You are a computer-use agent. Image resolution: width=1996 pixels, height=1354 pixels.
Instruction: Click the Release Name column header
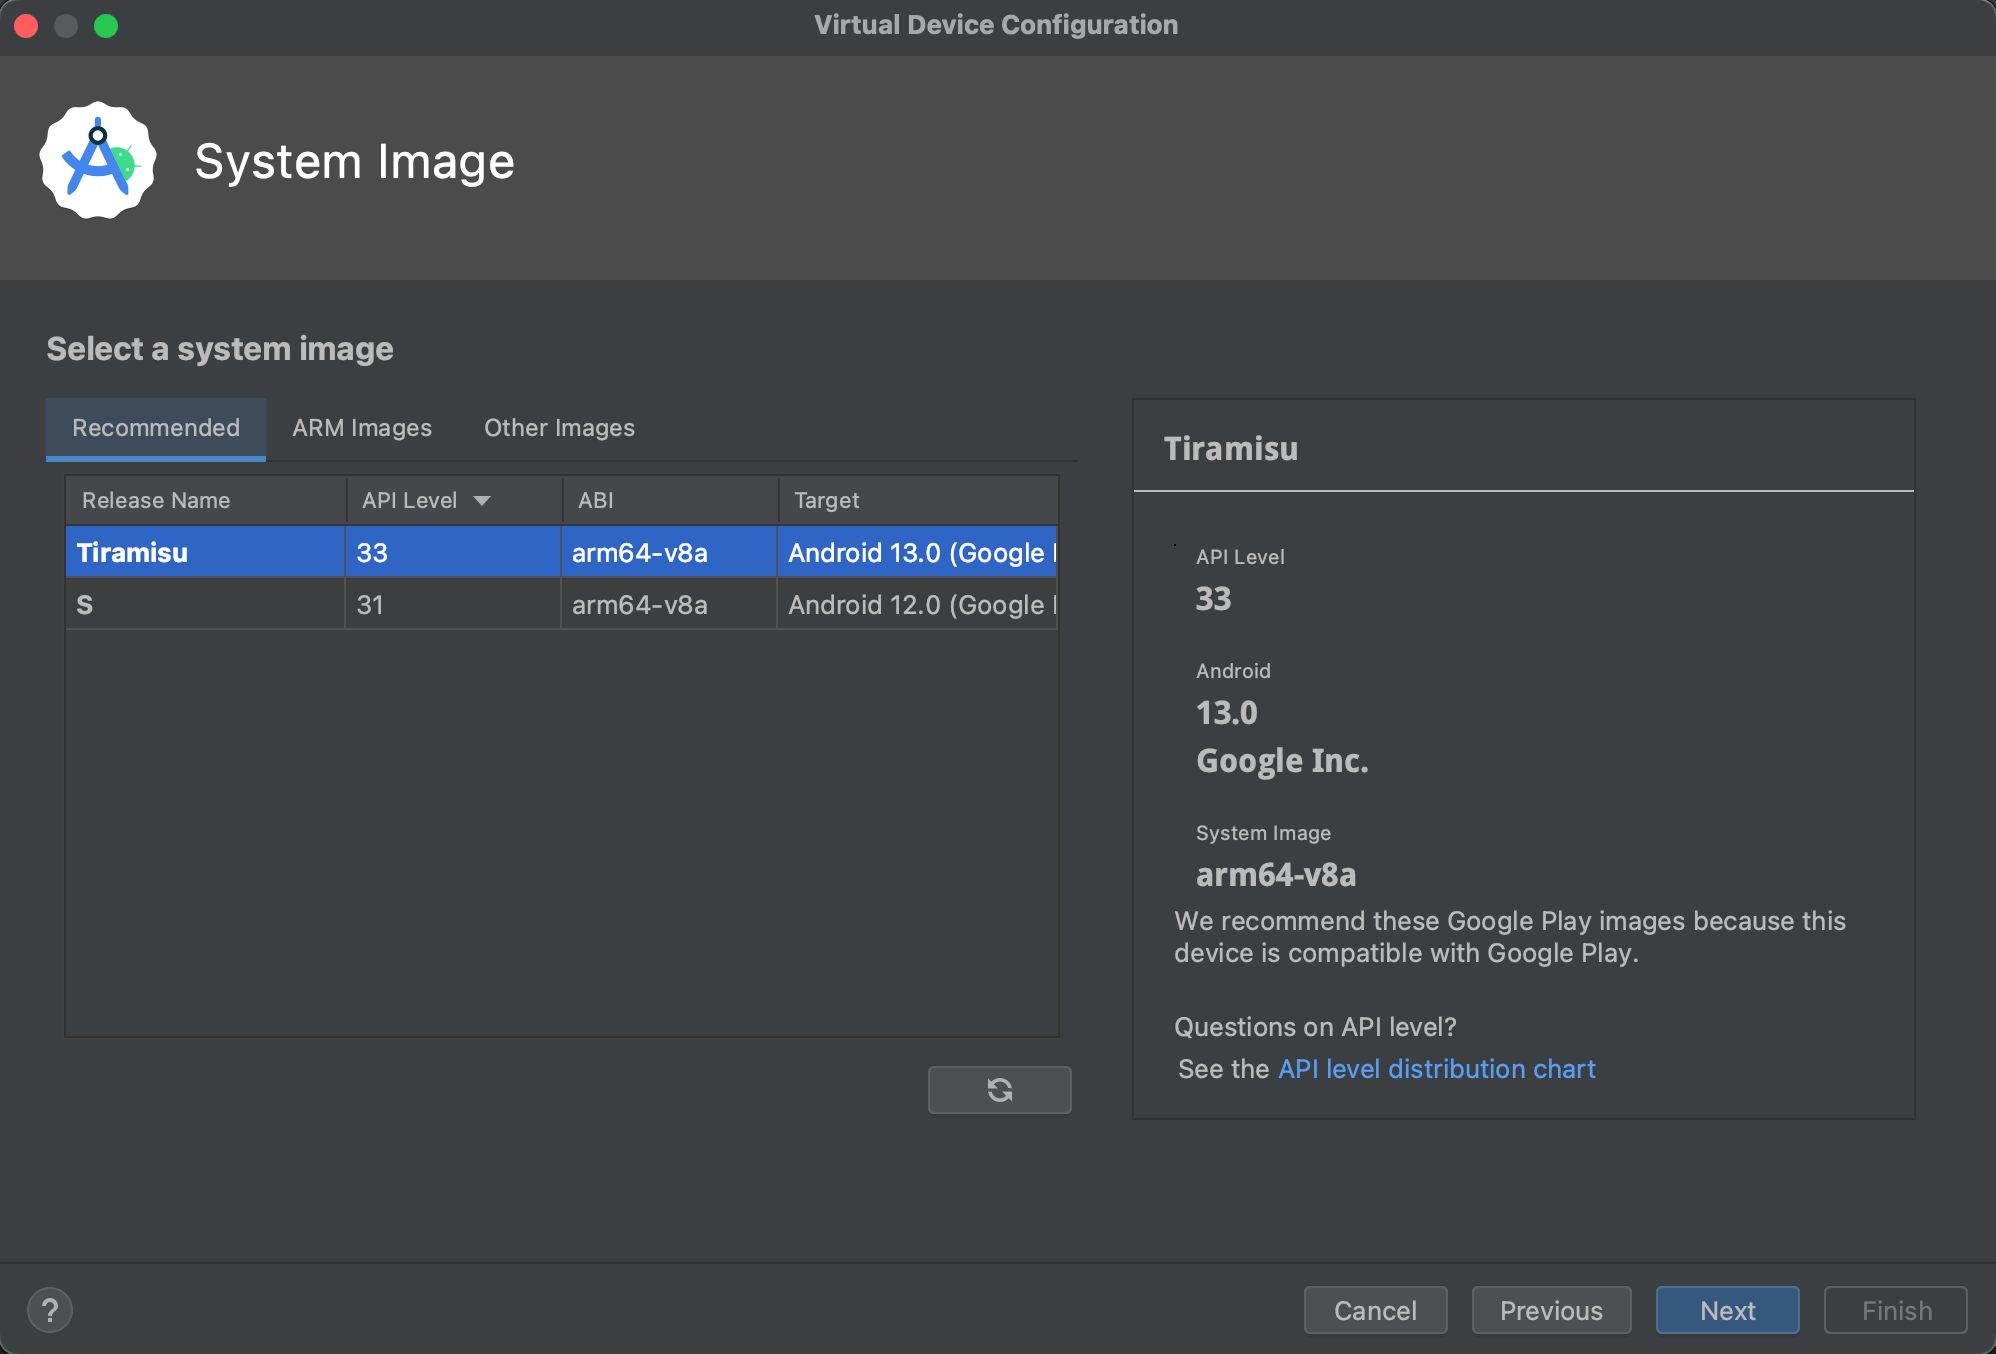point(205,500)
